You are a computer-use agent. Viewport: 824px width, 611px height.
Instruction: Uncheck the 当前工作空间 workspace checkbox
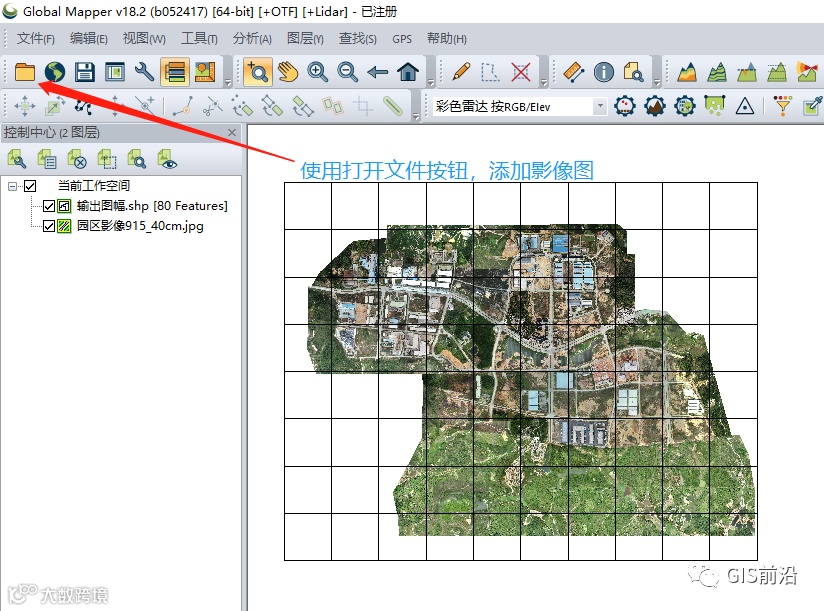point(30,186)
